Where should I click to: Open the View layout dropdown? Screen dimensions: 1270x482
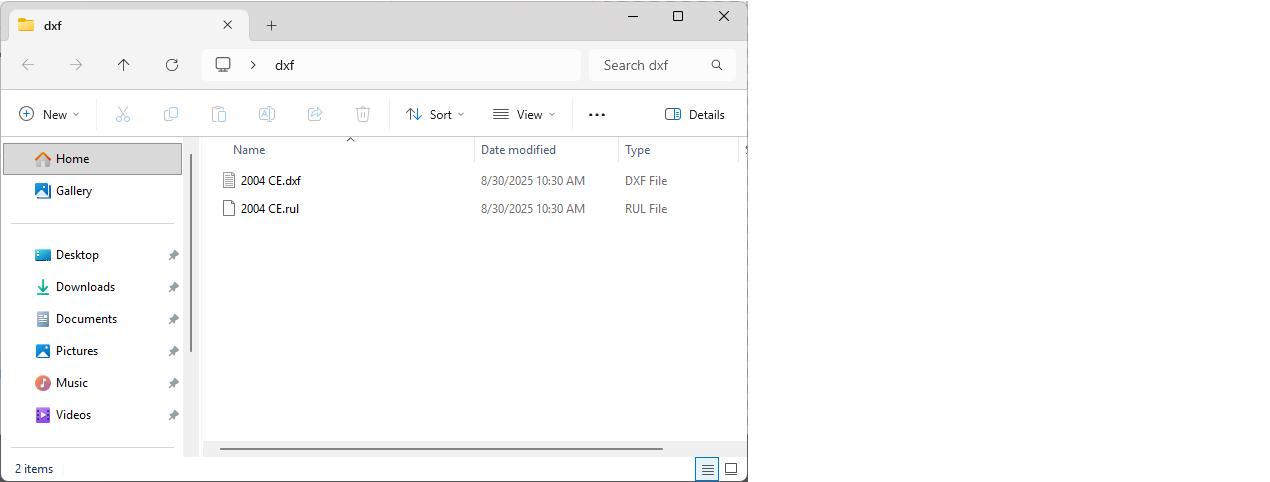[x=524, y=115]
